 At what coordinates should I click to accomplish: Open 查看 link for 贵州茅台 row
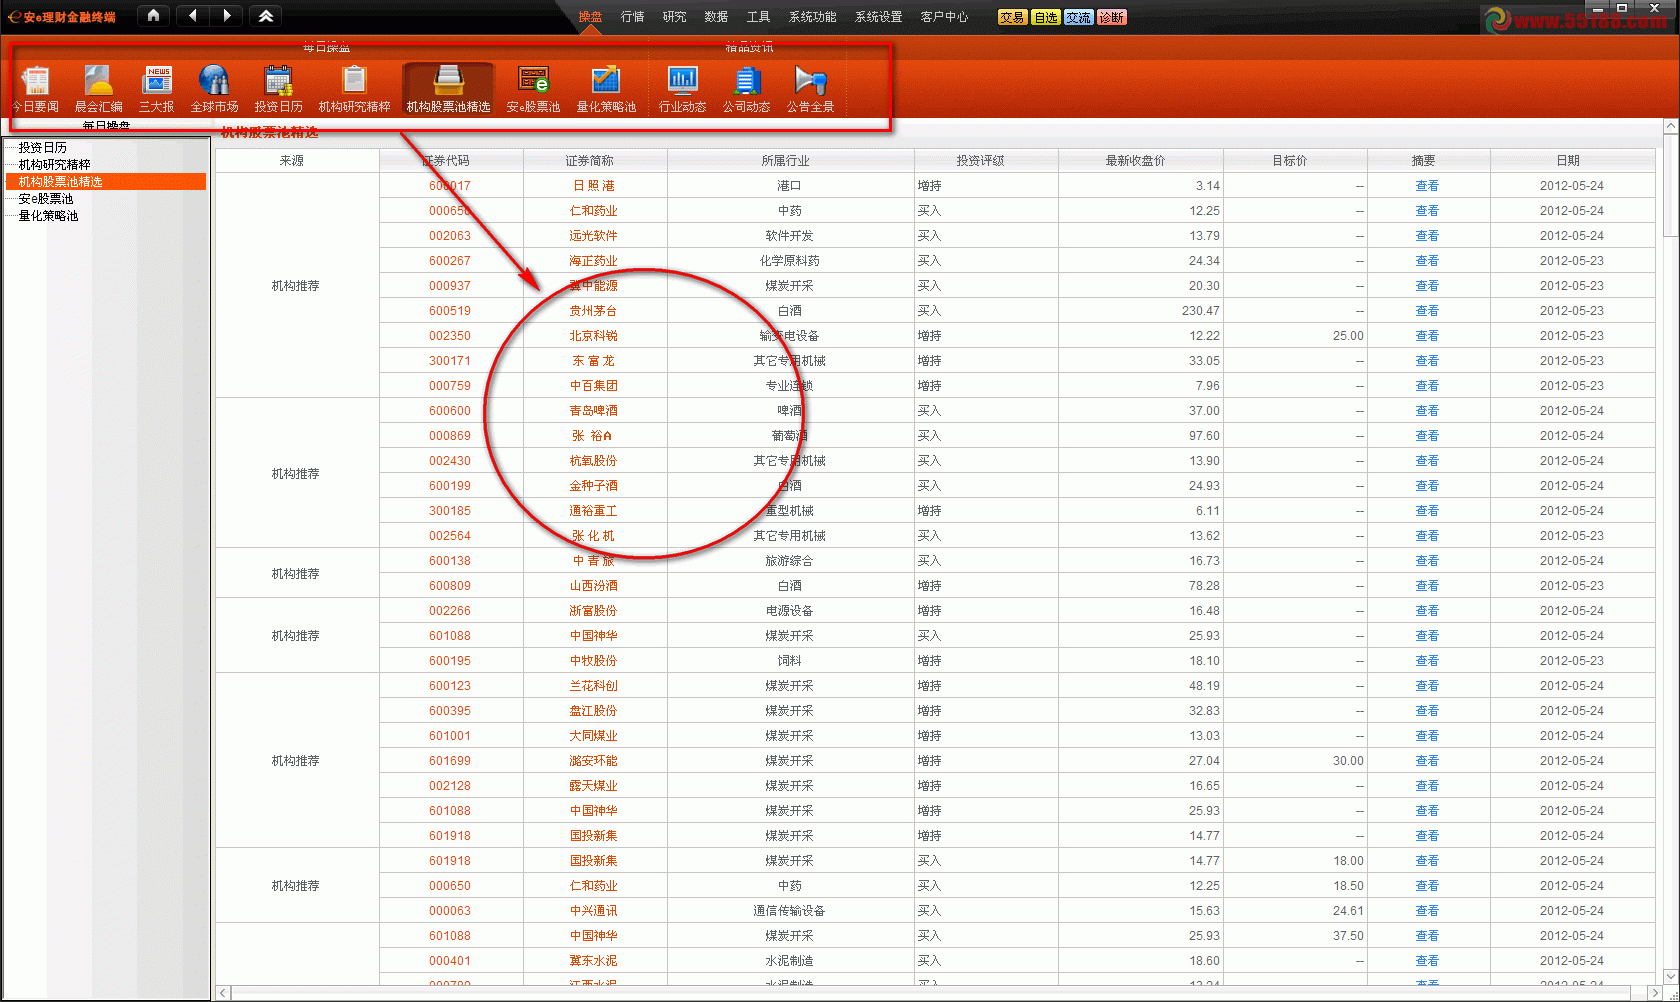pyautogui.click(x=1427, y=311)
